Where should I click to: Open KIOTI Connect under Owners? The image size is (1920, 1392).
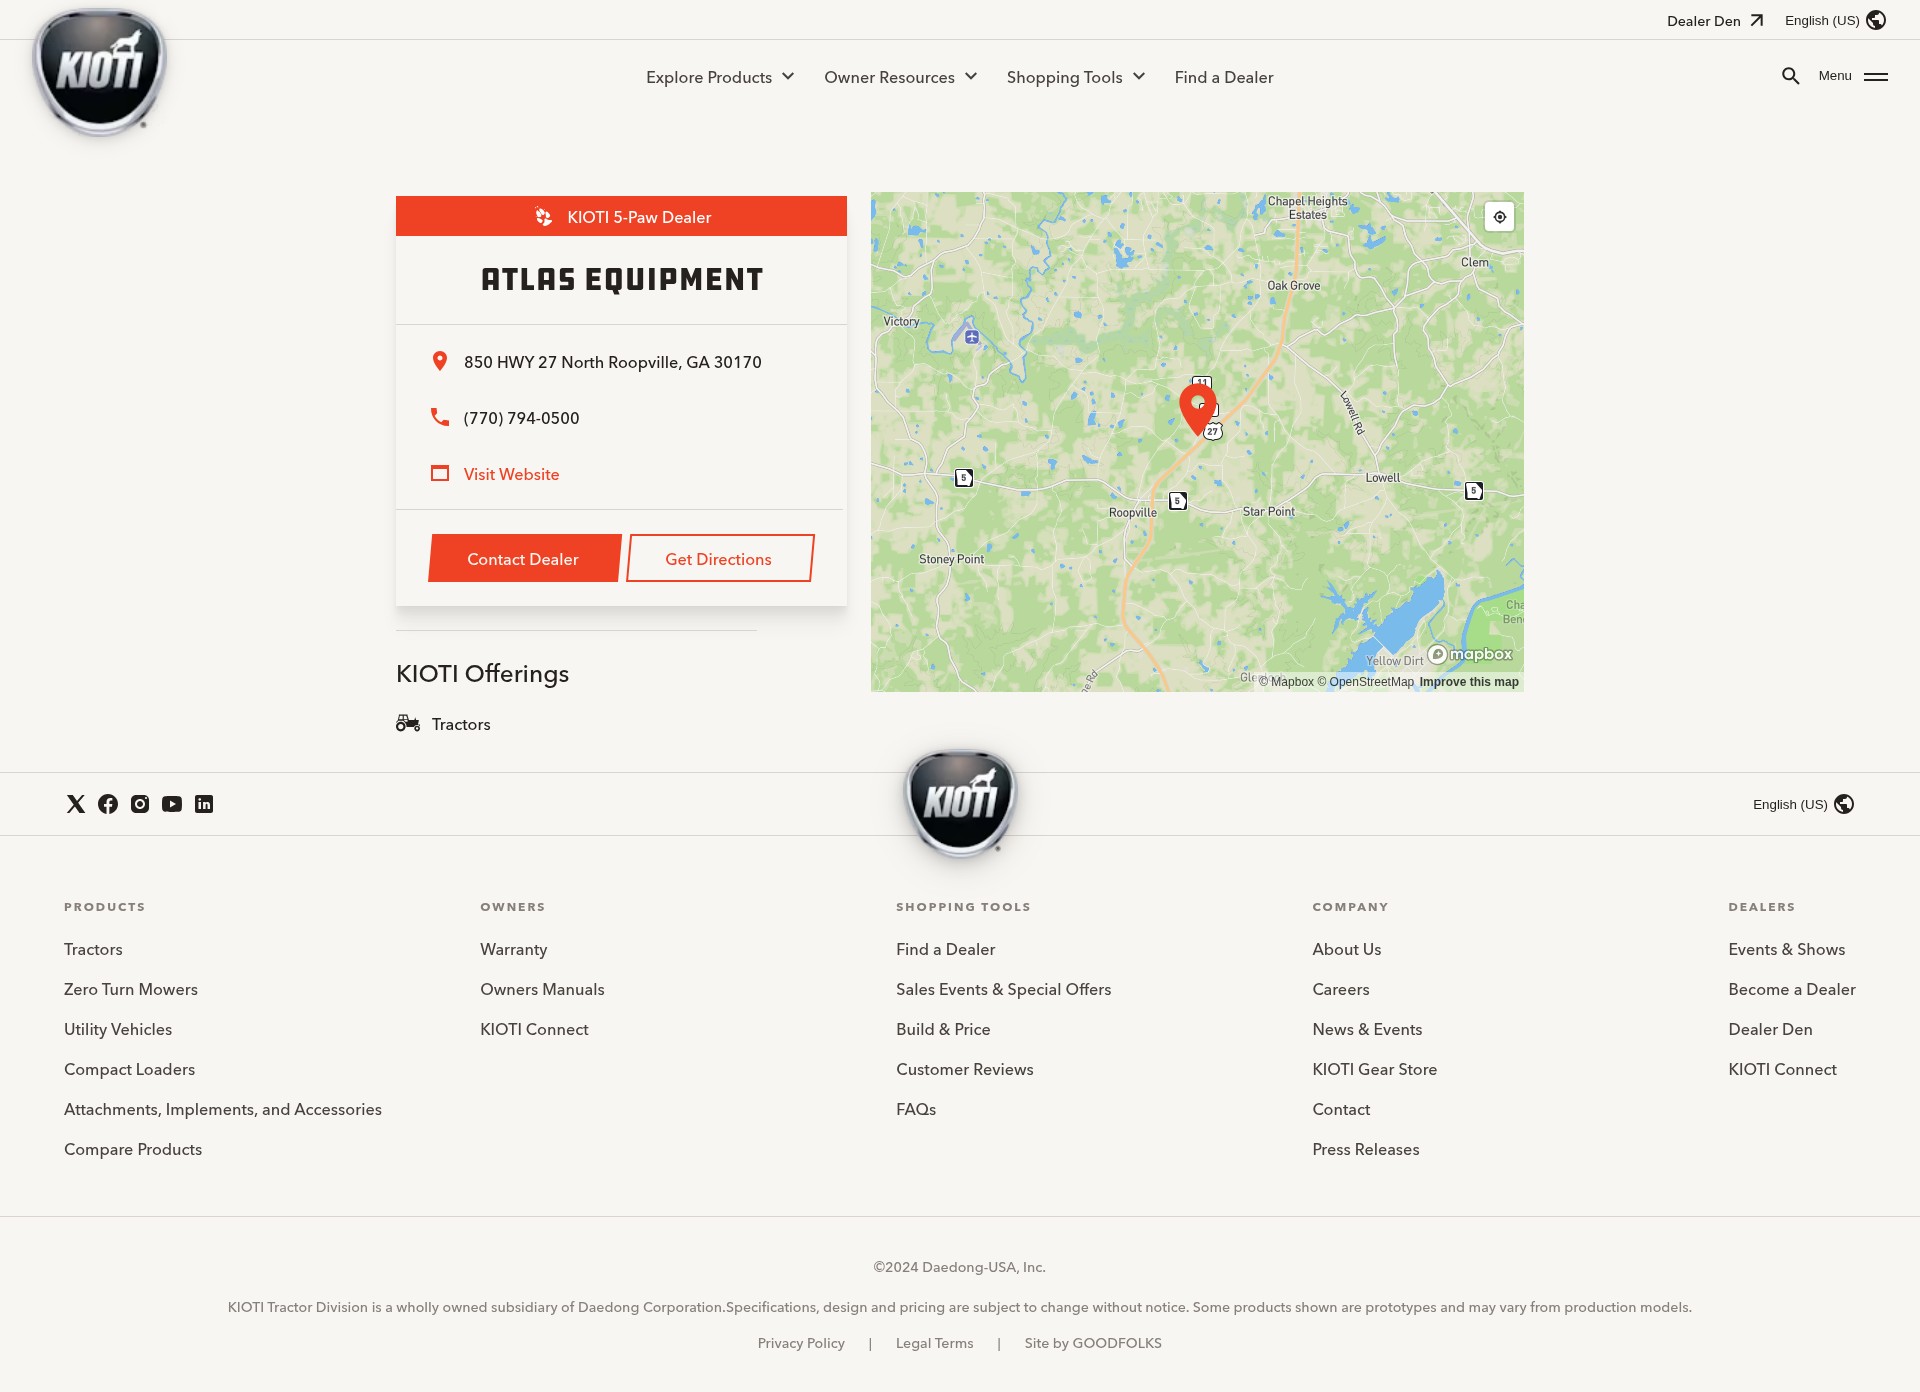click(534, 1029)
